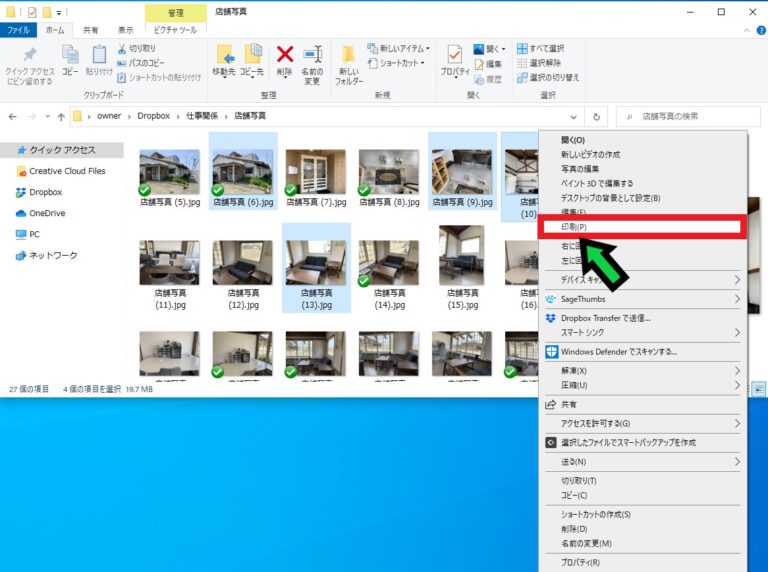Click the ribbon Copy icon

[x=70, y=61]
